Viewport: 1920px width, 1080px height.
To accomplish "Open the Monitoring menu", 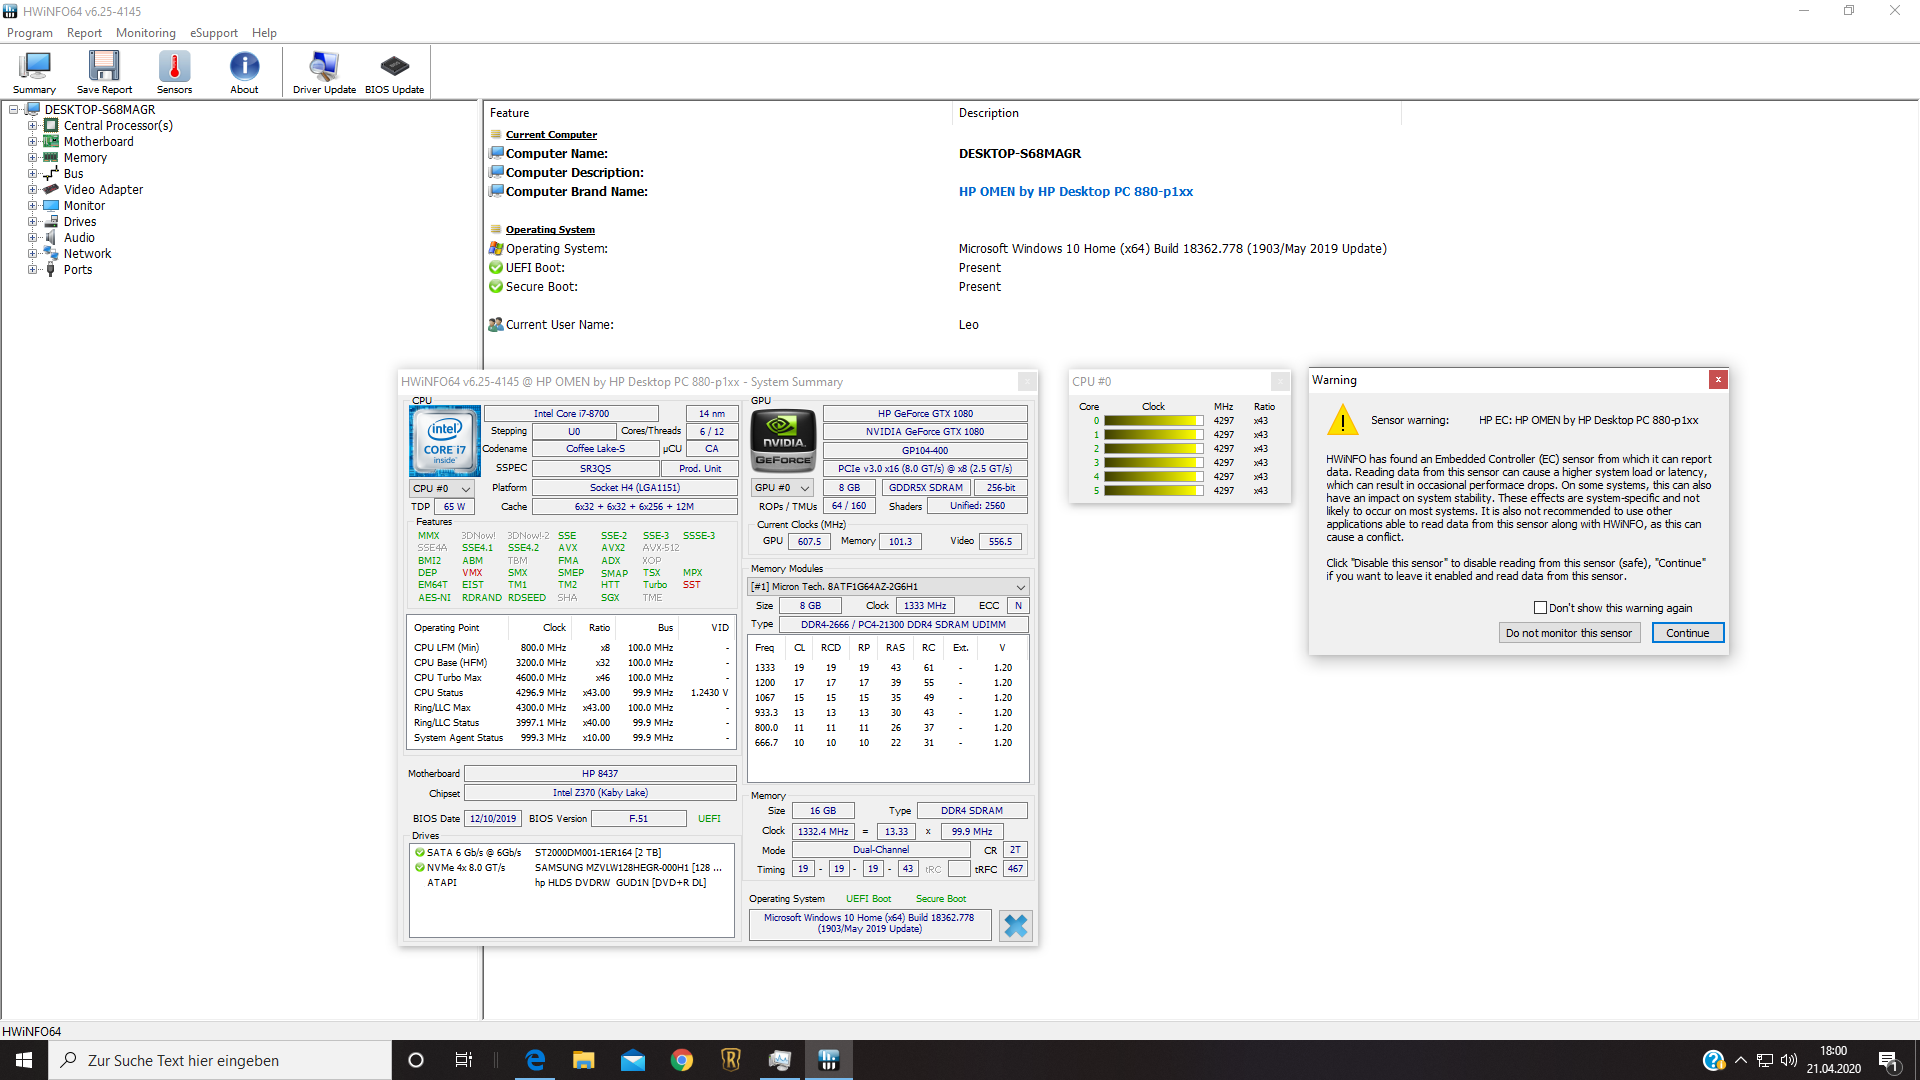I will pos(145,33).
